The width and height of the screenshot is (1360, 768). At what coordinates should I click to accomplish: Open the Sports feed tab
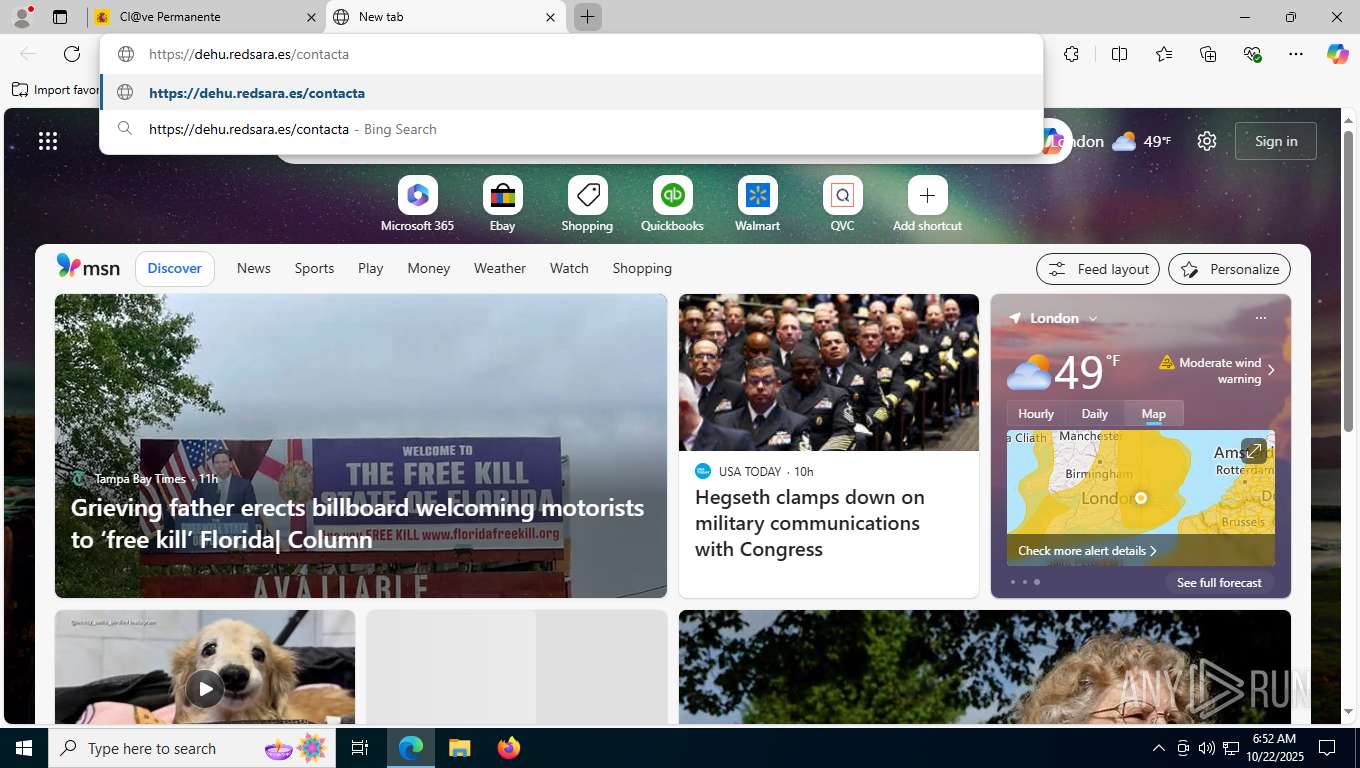314,268
